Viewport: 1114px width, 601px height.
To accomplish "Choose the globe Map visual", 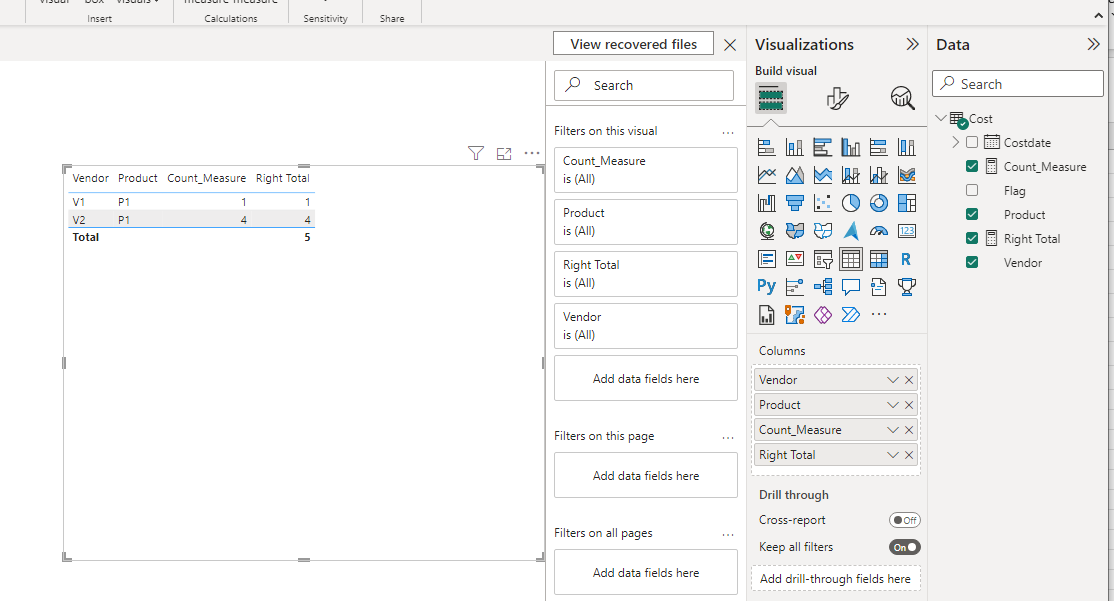I will pos(767,231).
